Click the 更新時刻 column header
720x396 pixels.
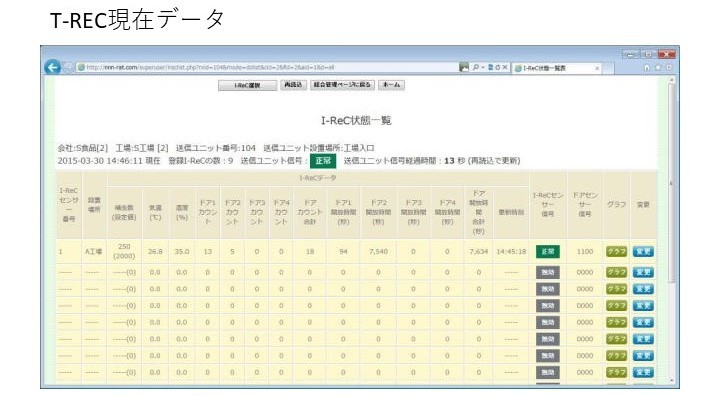pos(511,212)
